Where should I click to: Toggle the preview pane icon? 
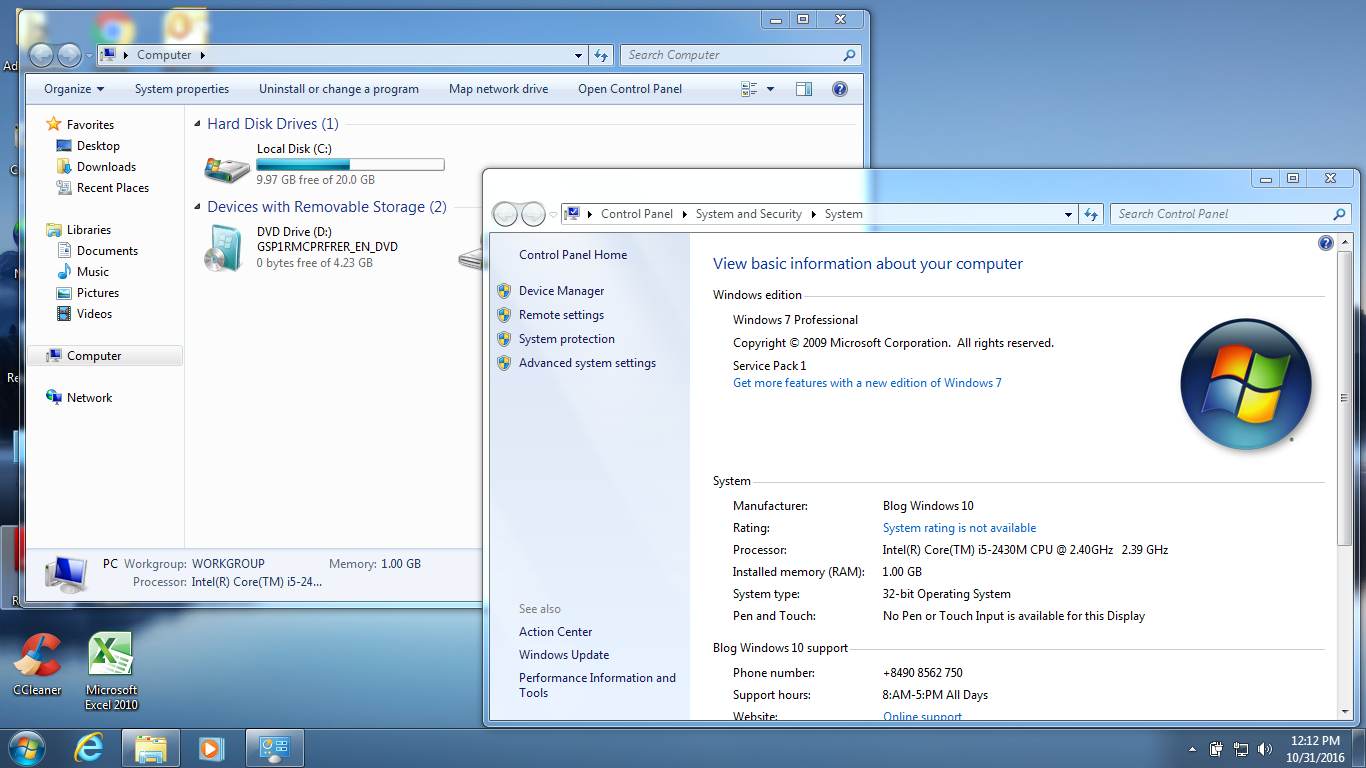pyautogui.click(x=804, y=89)
